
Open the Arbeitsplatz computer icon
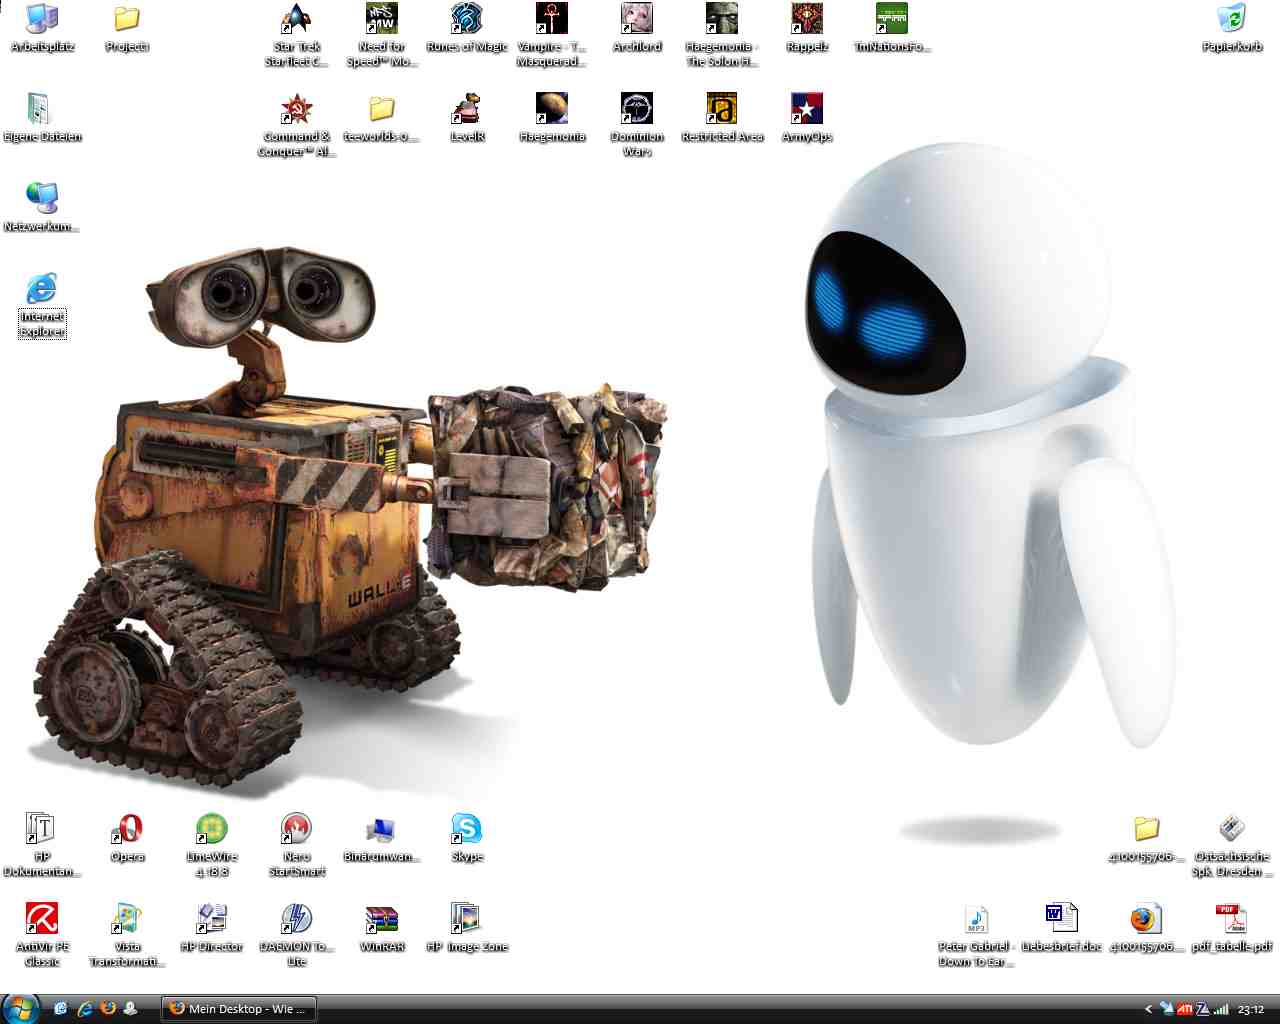[42, 20]
